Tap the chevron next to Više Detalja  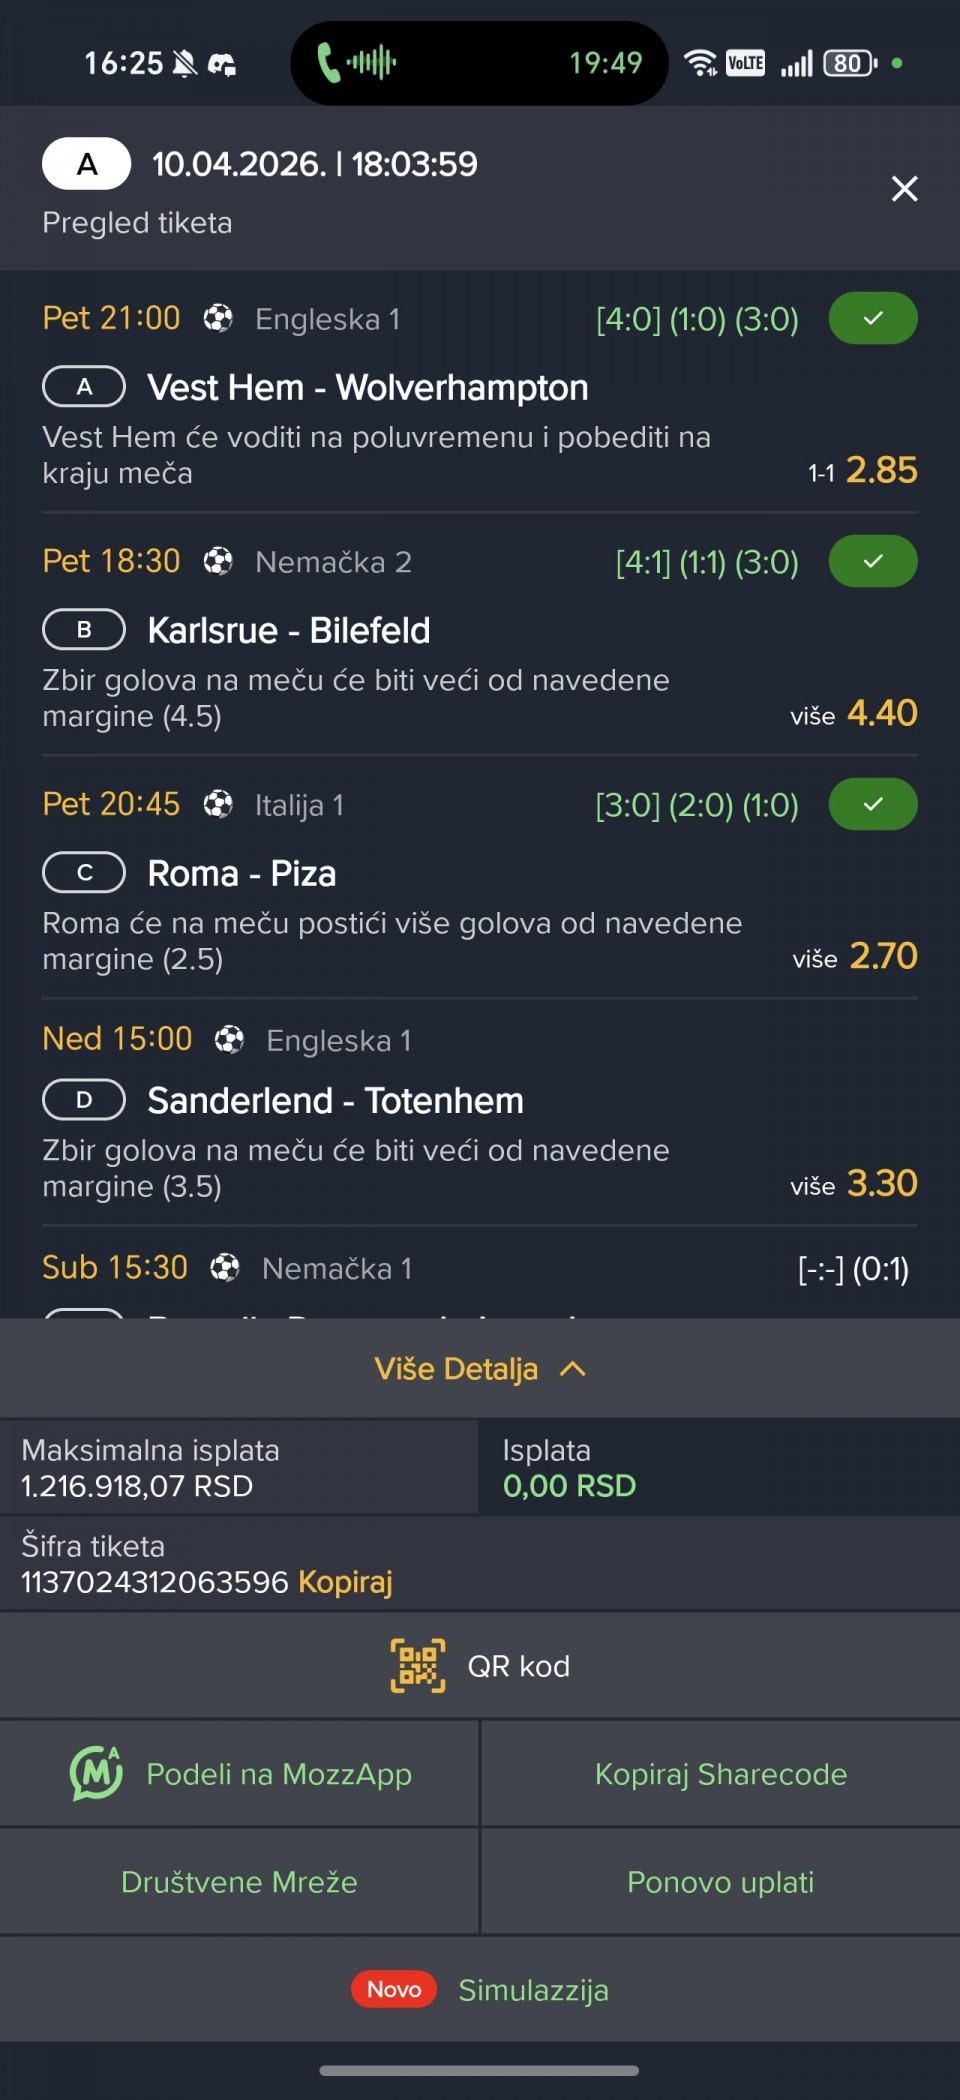[573, 1369]
